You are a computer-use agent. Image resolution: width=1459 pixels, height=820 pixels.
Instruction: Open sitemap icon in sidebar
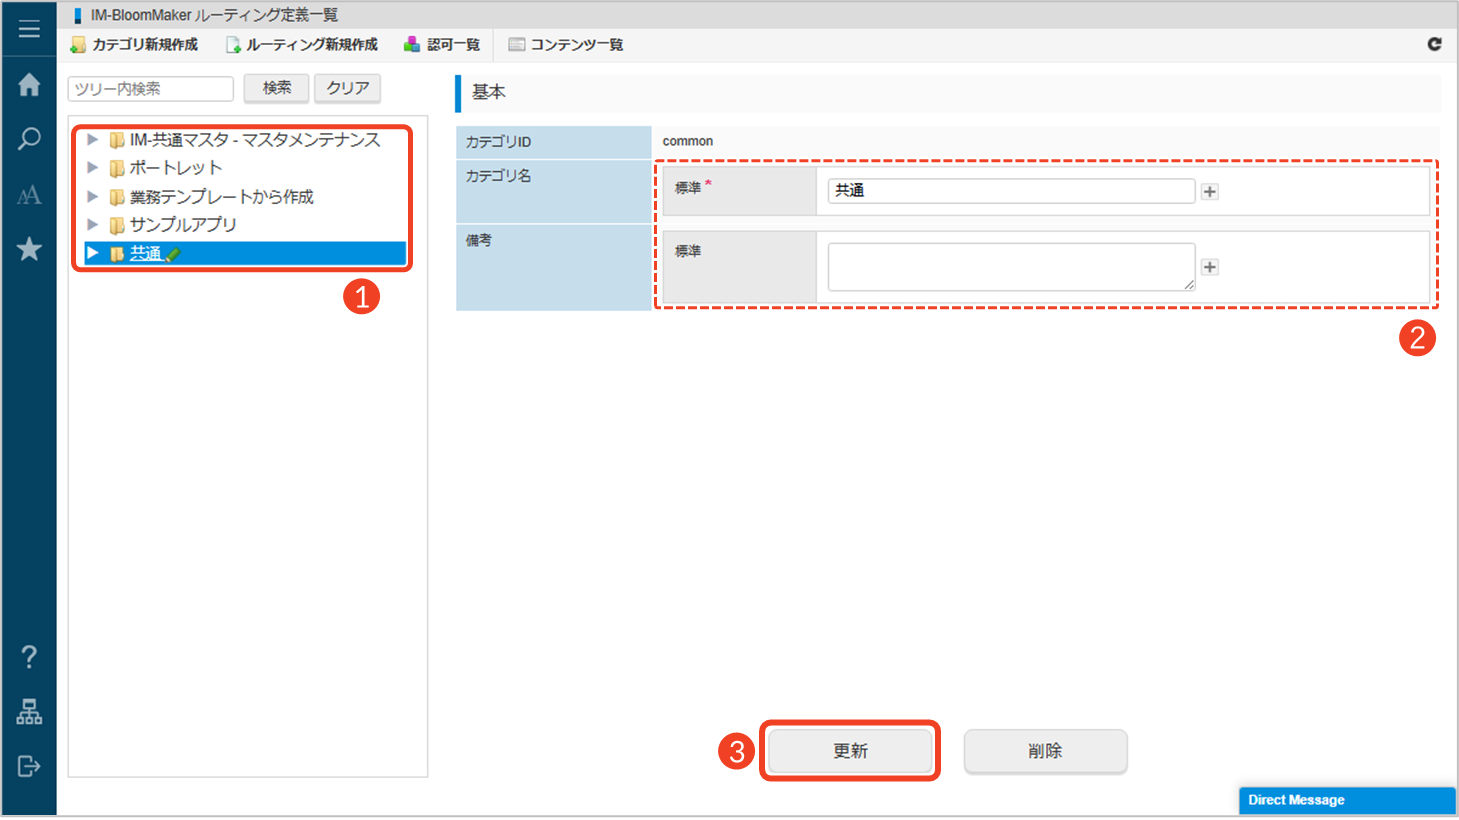[29, 712]
